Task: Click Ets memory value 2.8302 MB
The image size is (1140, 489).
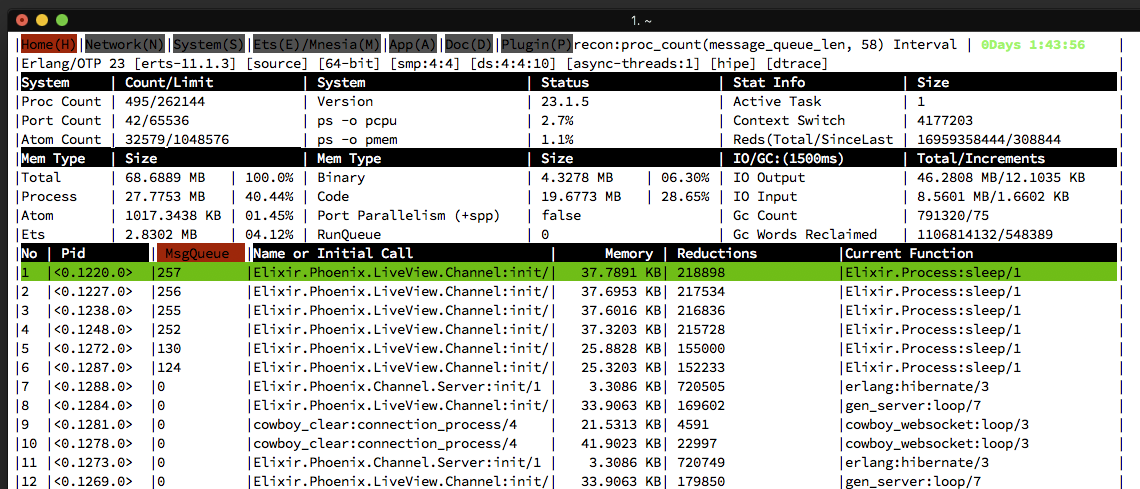Action: point(161,234)
